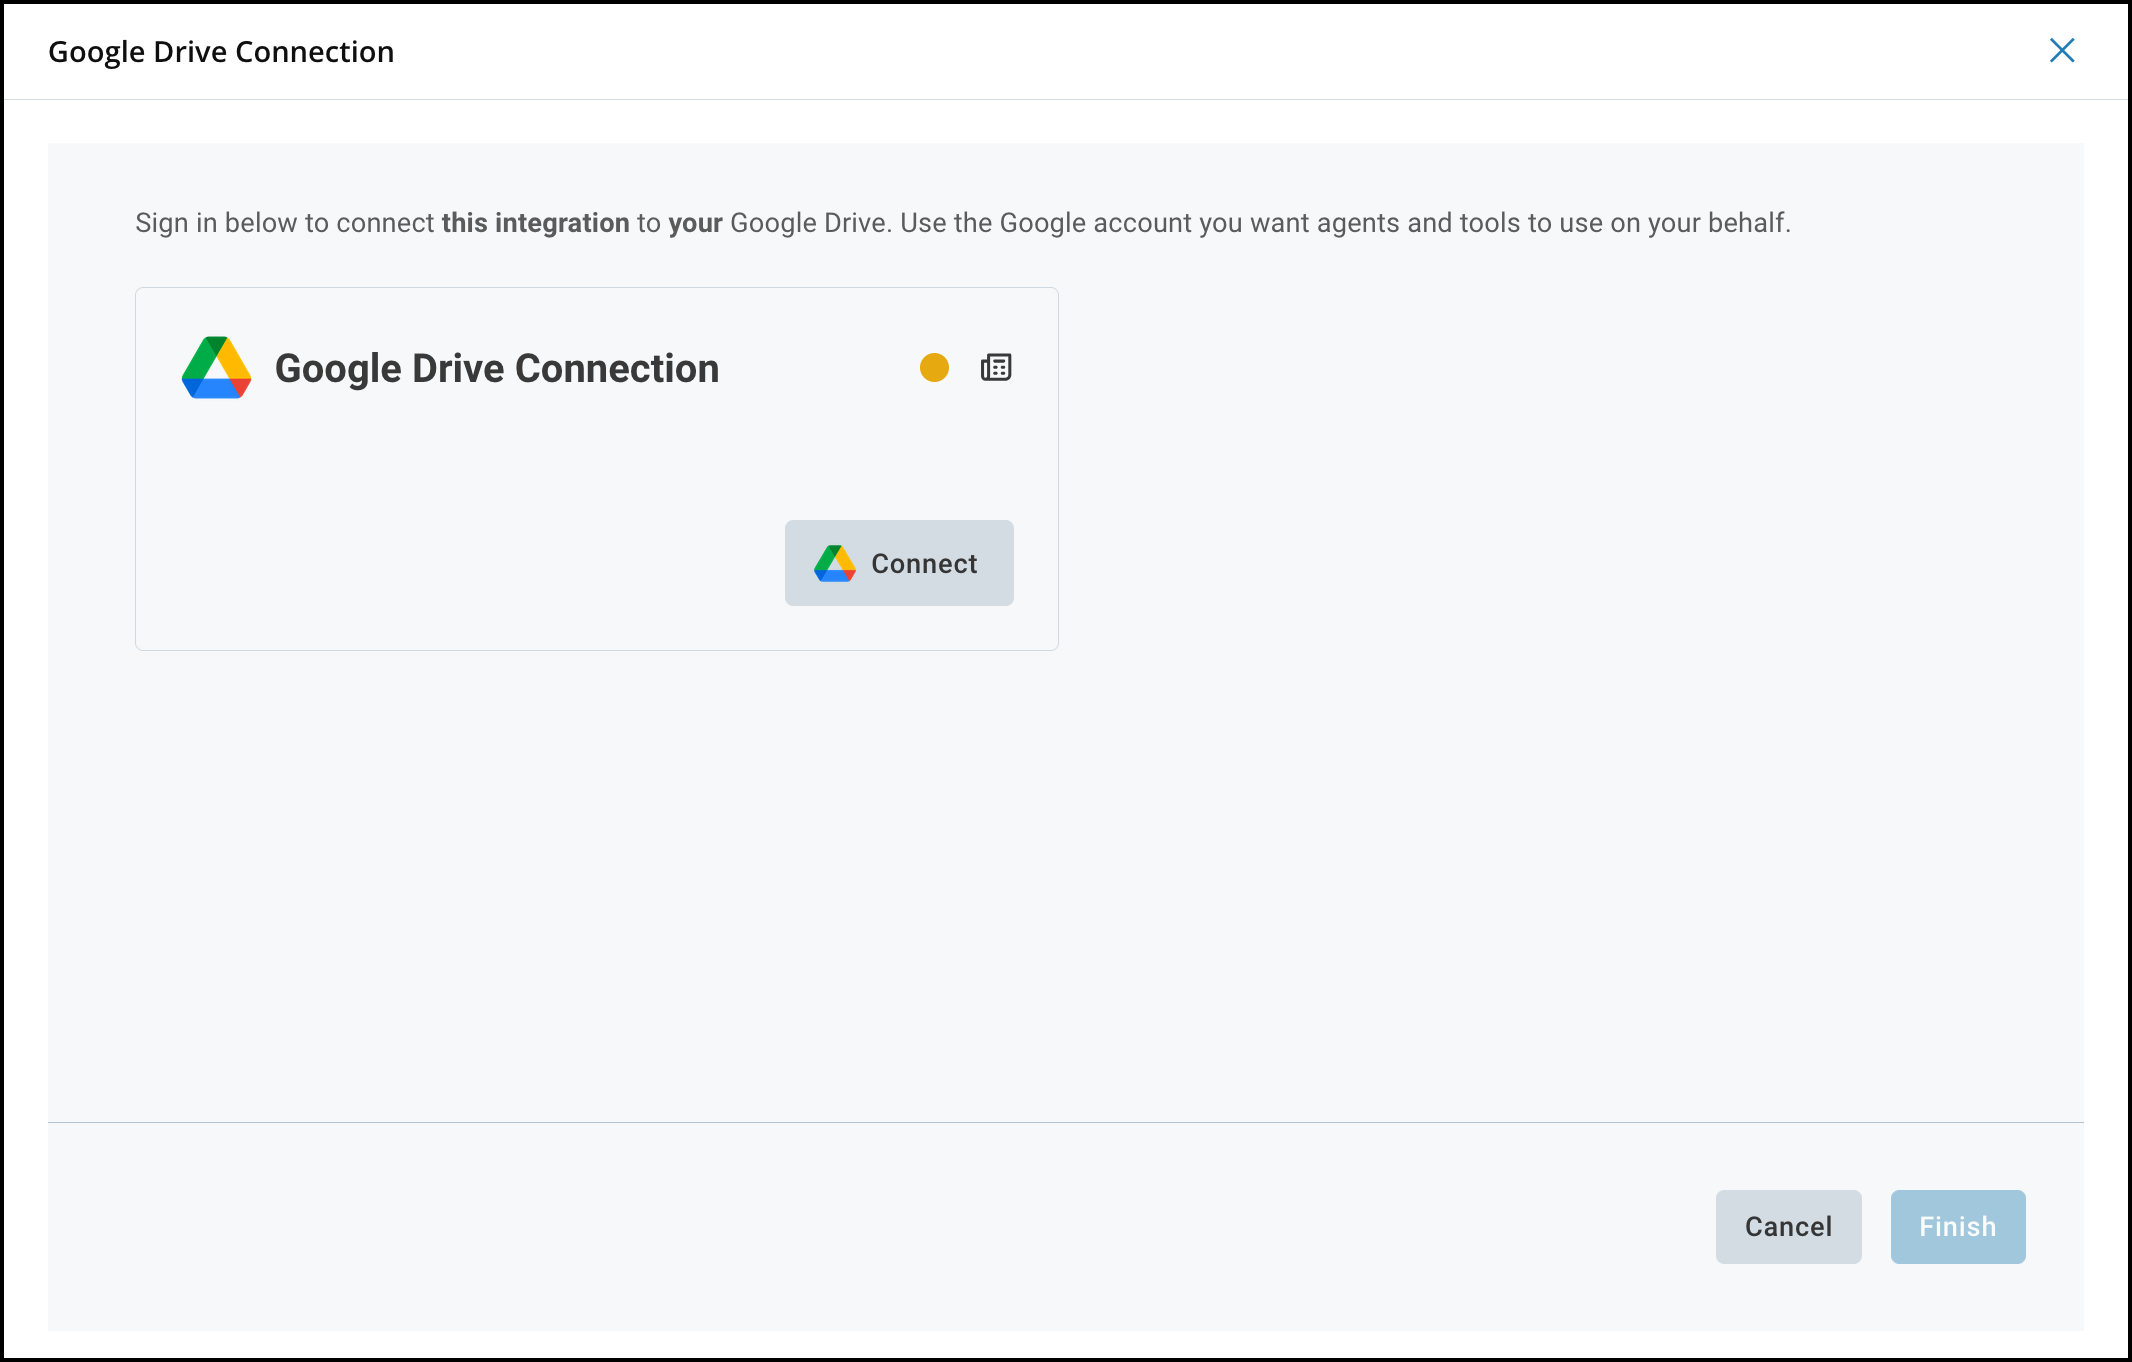
Task: Click the yellow connection status indicator
Action: [934, 367]
